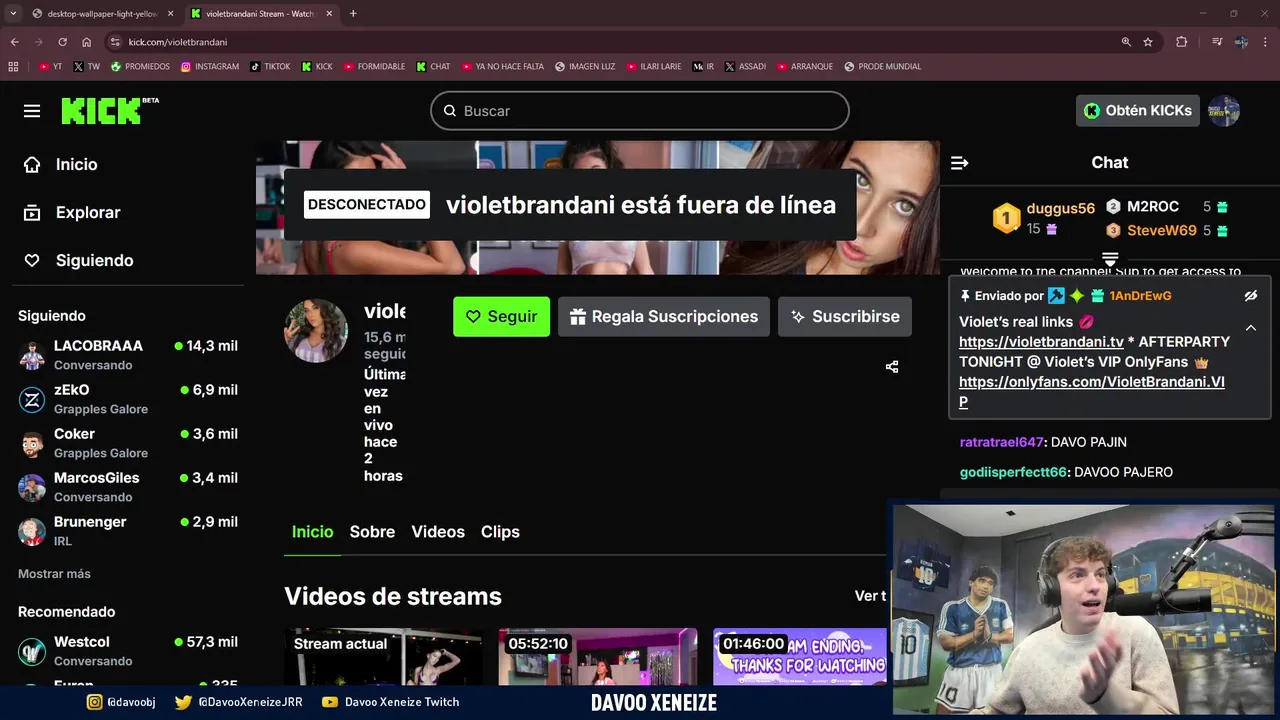Click username 1AnDrEwG in pinned message
The width and height of the screenshot is (1280, 720).
1140,296
